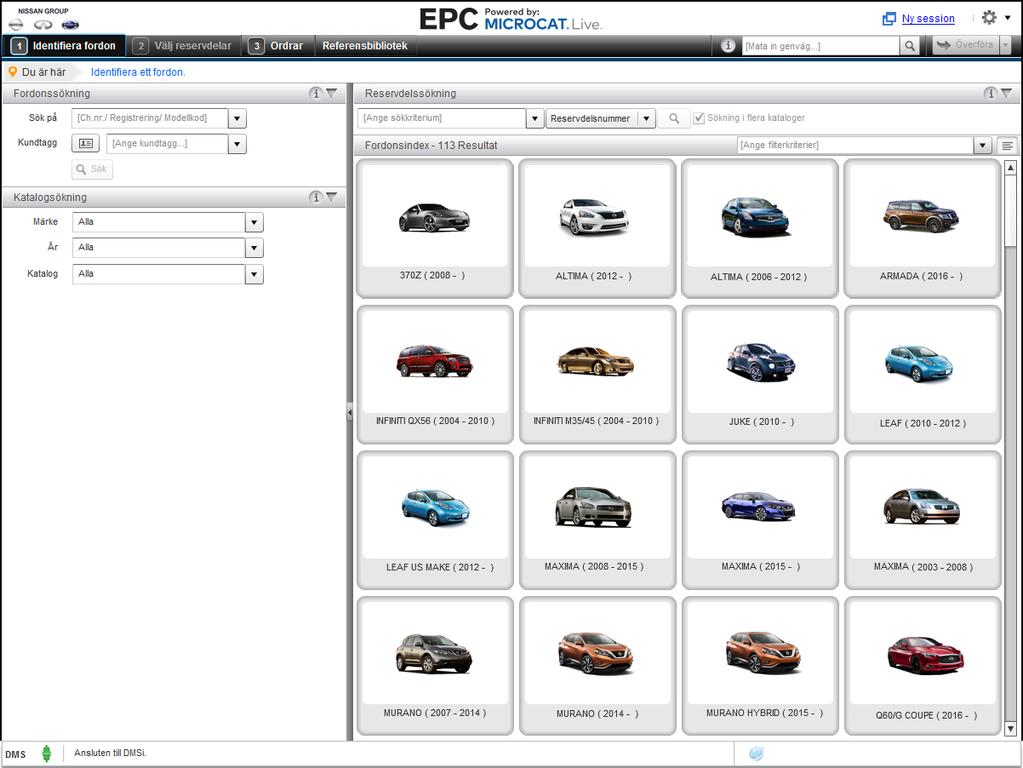This screenshot has height=768, width=1023.
Task: Click the Kundtagg card icon button
Action: pyautogui.click(x=85, y=144)
